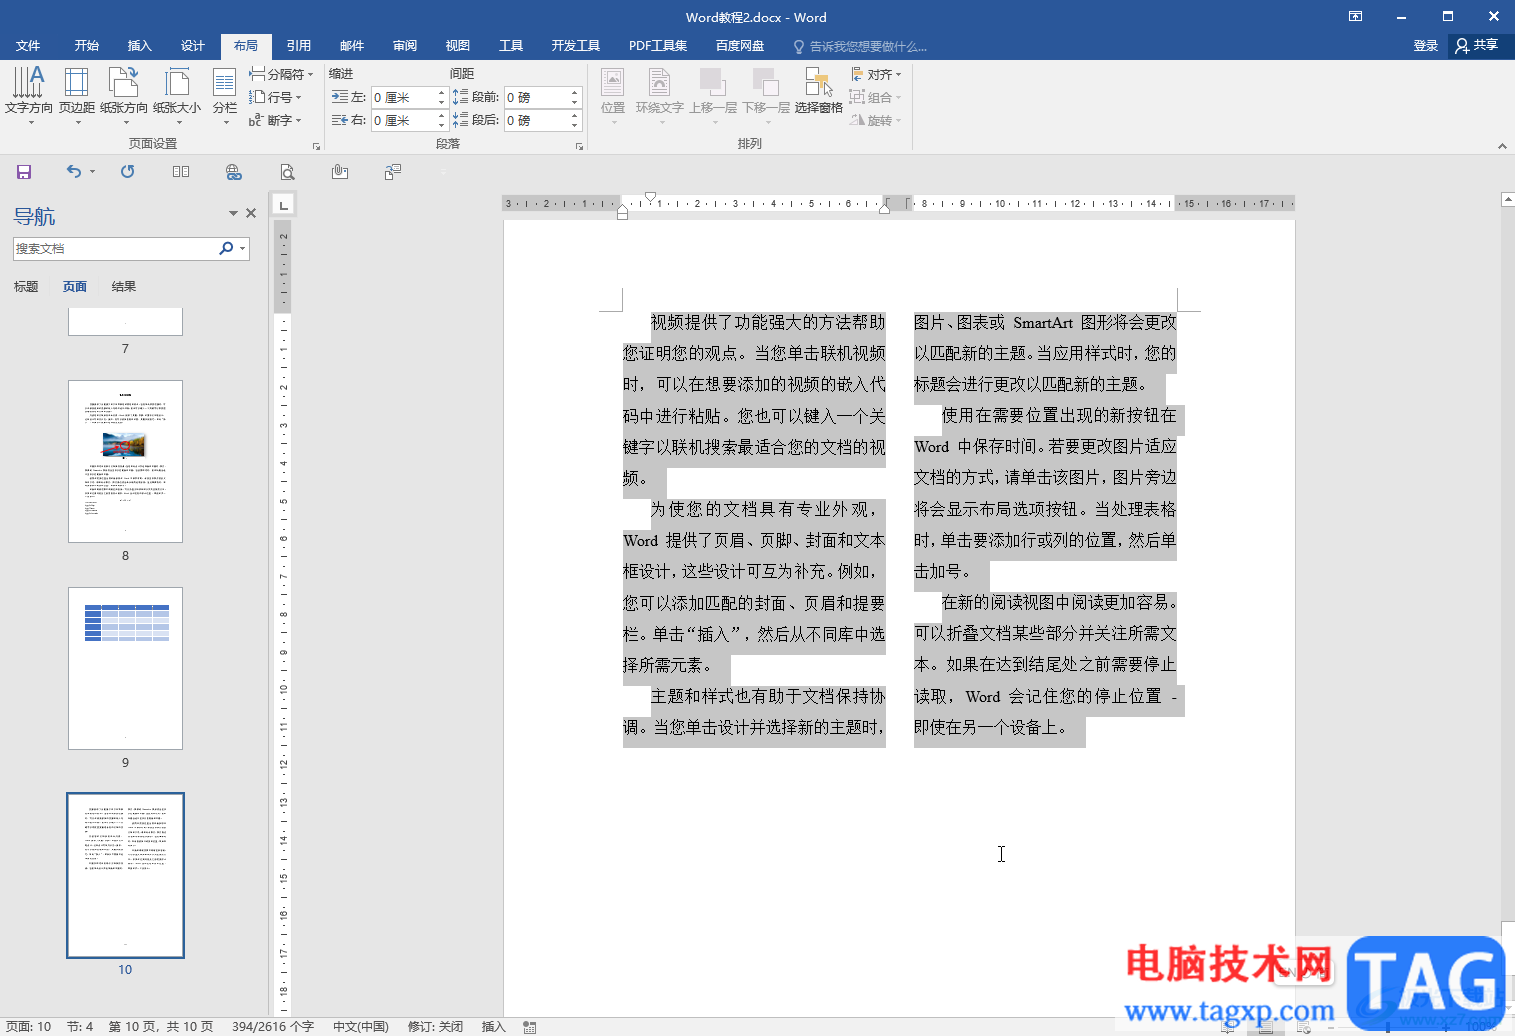Image resolution: width=1515 pixels, height=1036 pixels.
Task: Decrease the right indent with down stepper
Action: tap(441, 125)
